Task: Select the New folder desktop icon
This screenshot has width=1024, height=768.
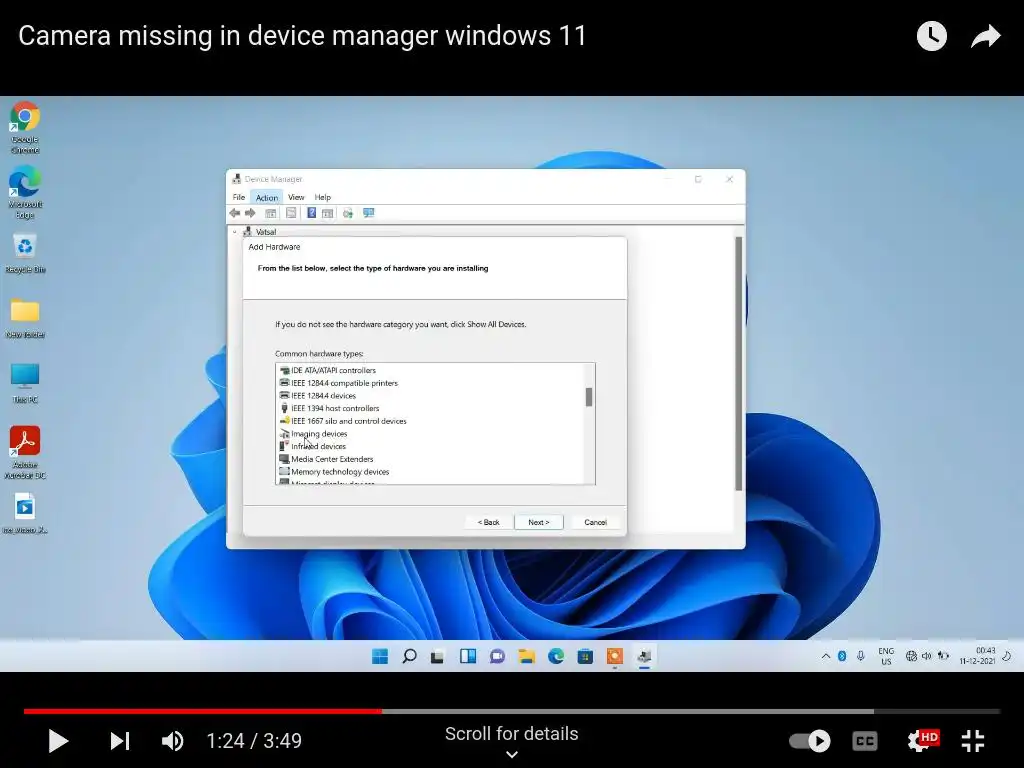Action: [25, 318]
